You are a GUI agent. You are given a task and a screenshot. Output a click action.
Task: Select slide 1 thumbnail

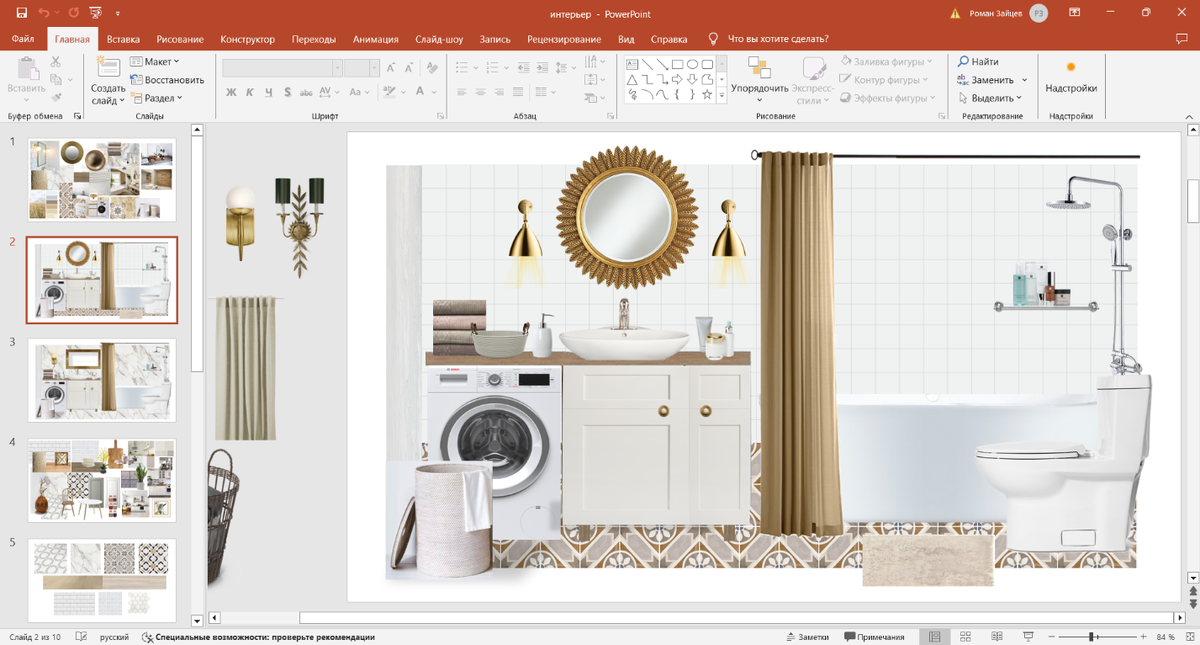tap(102, 180)
